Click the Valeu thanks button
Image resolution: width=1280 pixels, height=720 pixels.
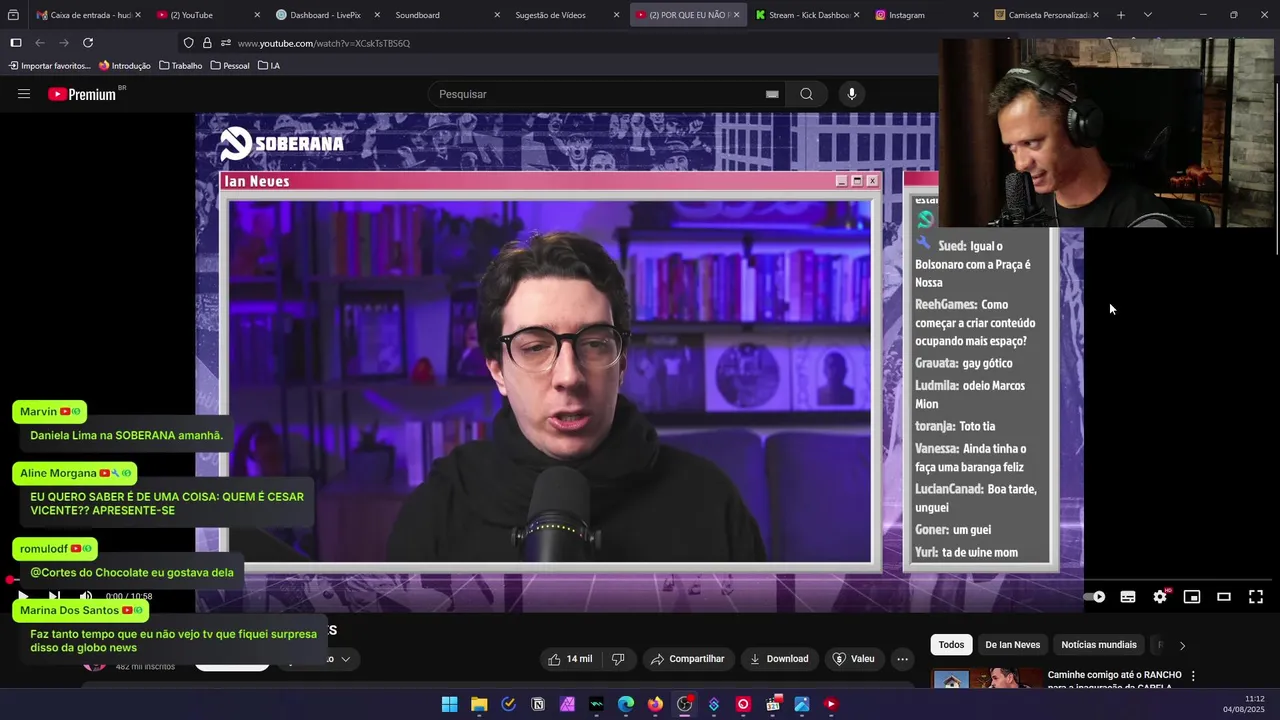854,659
